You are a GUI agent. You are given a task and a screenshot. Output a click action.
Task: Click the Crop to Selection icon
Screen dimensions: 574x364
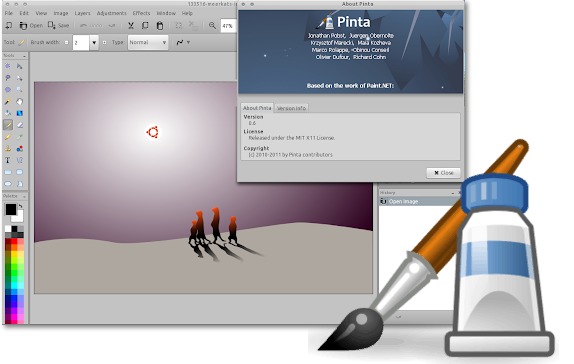point(178,25)
